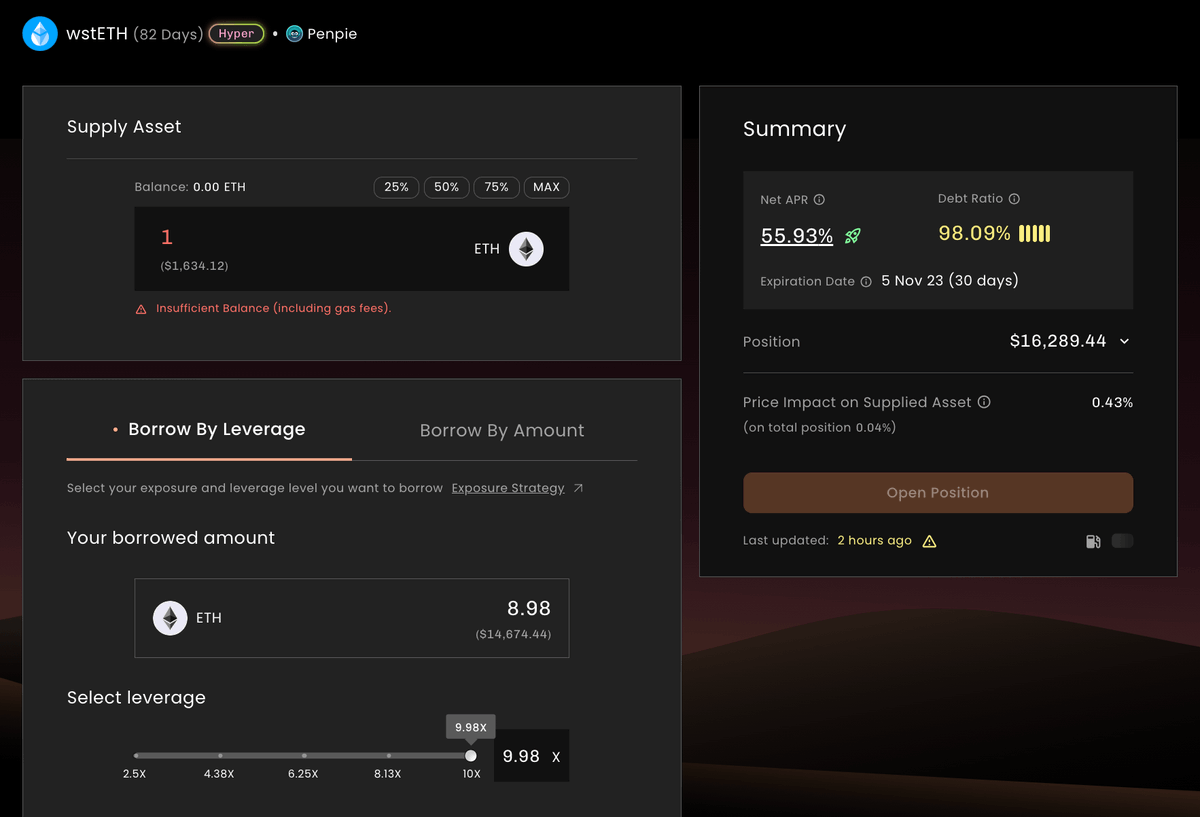Toggle the gas switch next to pump icon
Viewport: 1200px width, 817px height.
pyautogui.click(x=1122, y=541)
